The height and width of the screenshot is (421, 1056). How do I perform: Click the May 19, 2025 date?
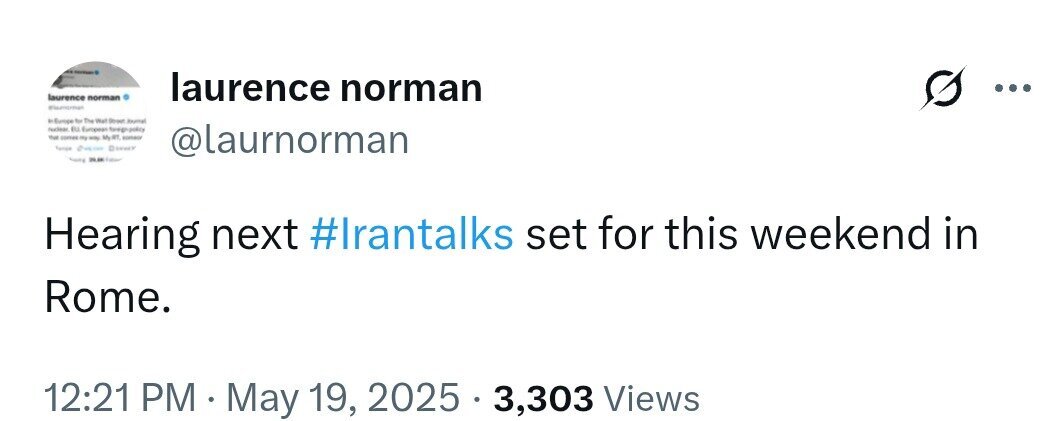coord(338,398)
